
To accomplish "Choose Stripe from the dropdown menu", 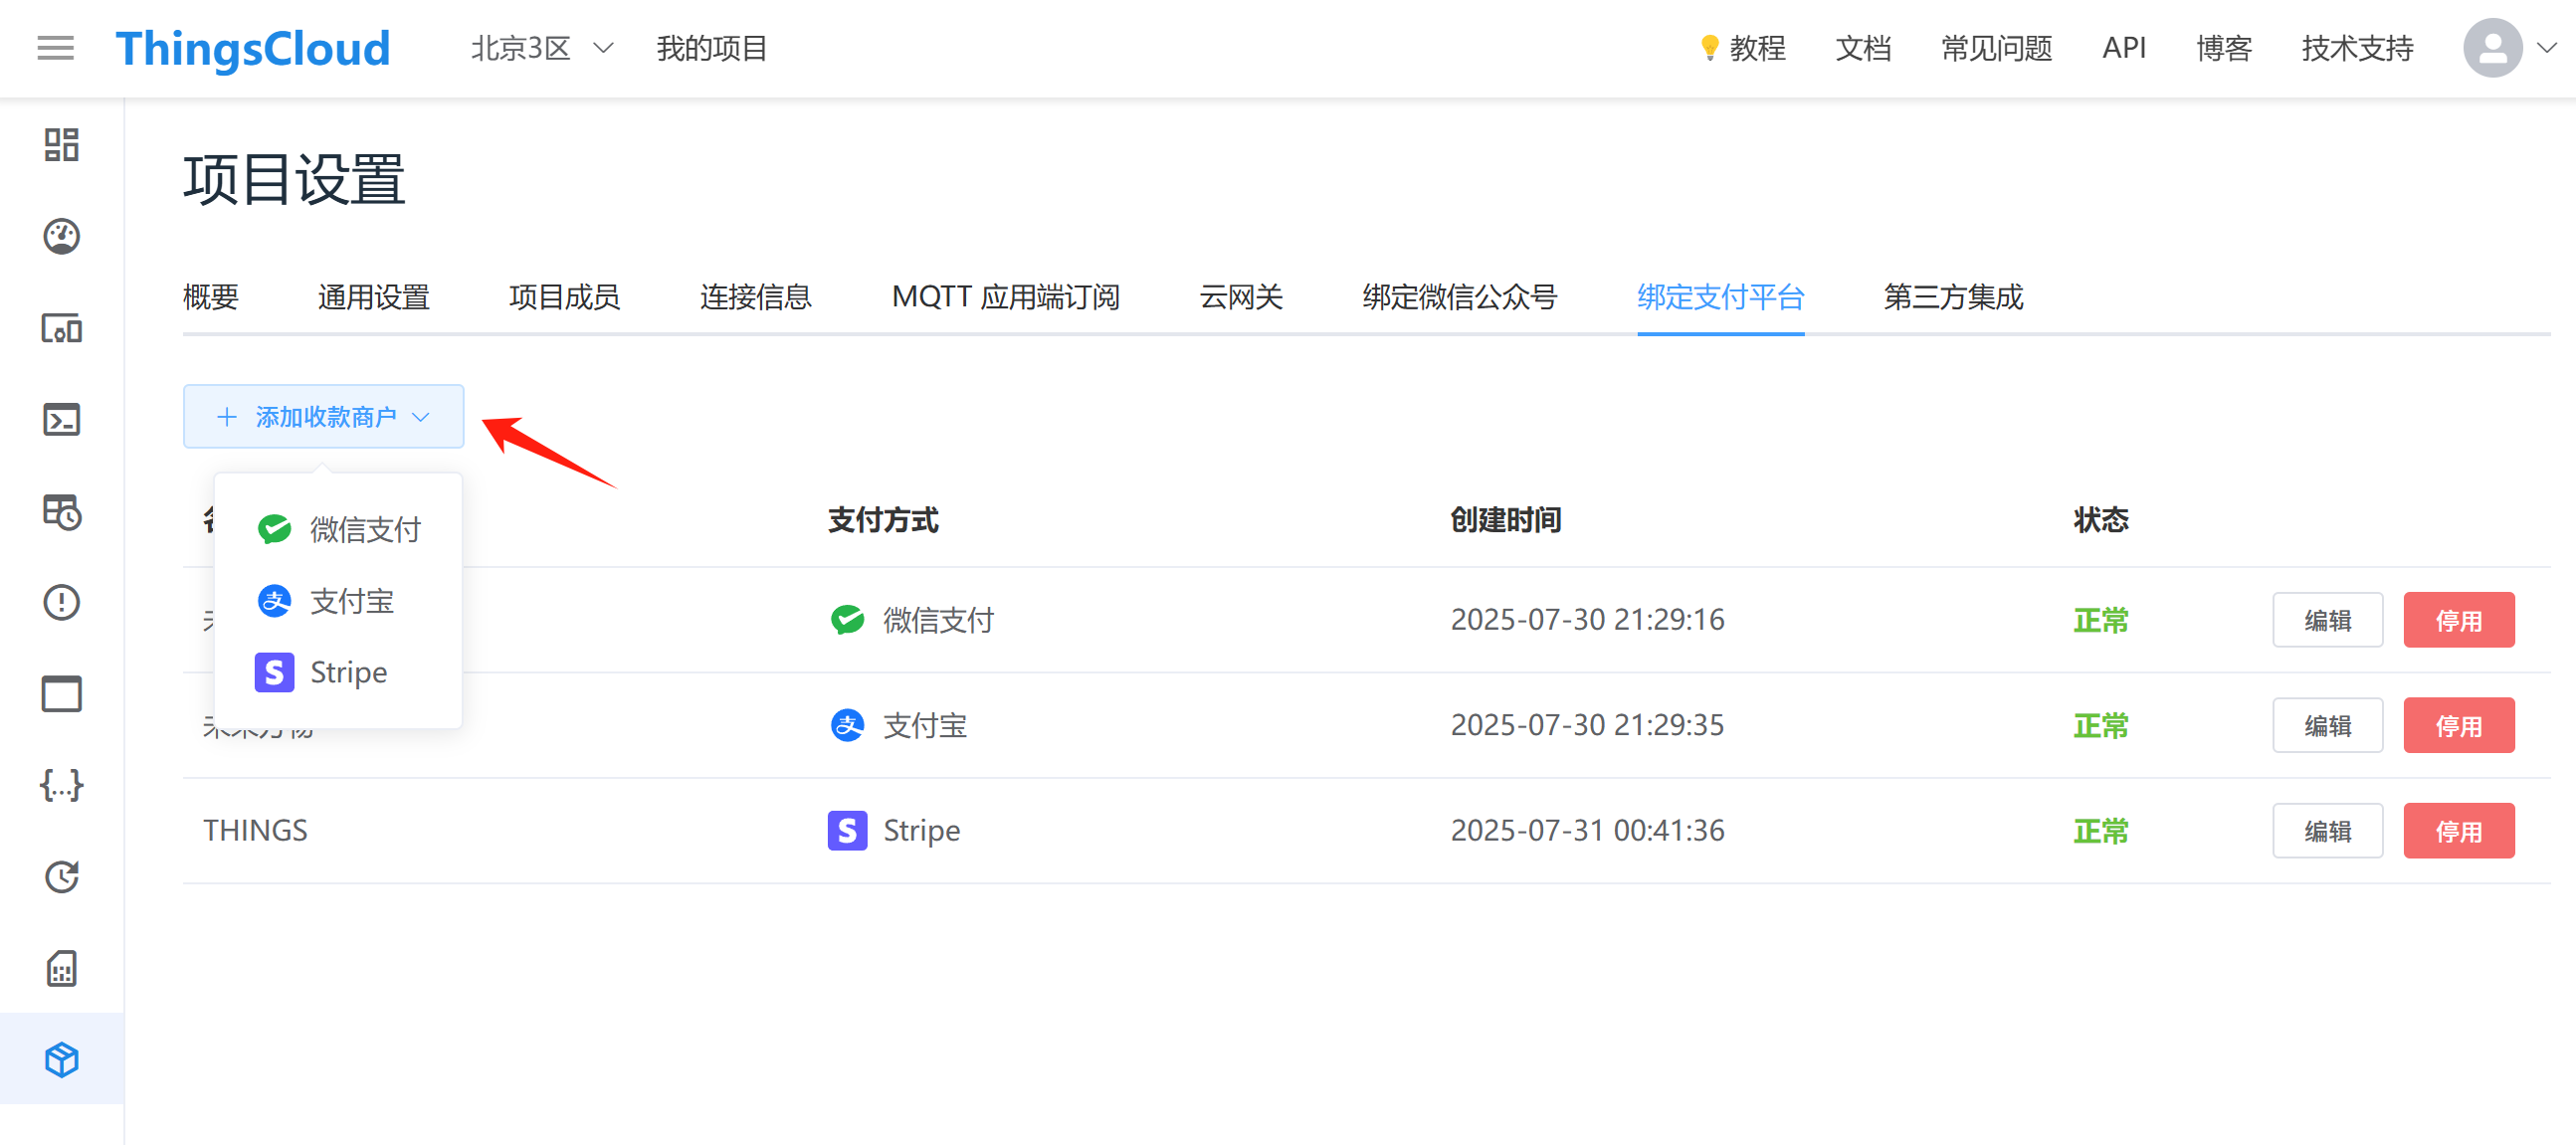I will pyautogui.click(x=339, y=672).
